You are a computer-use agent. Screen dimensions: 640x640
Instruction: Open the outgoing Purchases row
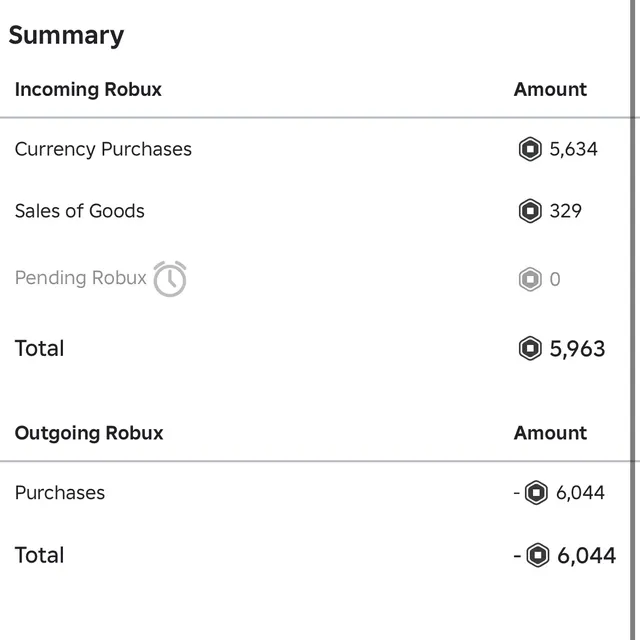coord(315,493)
